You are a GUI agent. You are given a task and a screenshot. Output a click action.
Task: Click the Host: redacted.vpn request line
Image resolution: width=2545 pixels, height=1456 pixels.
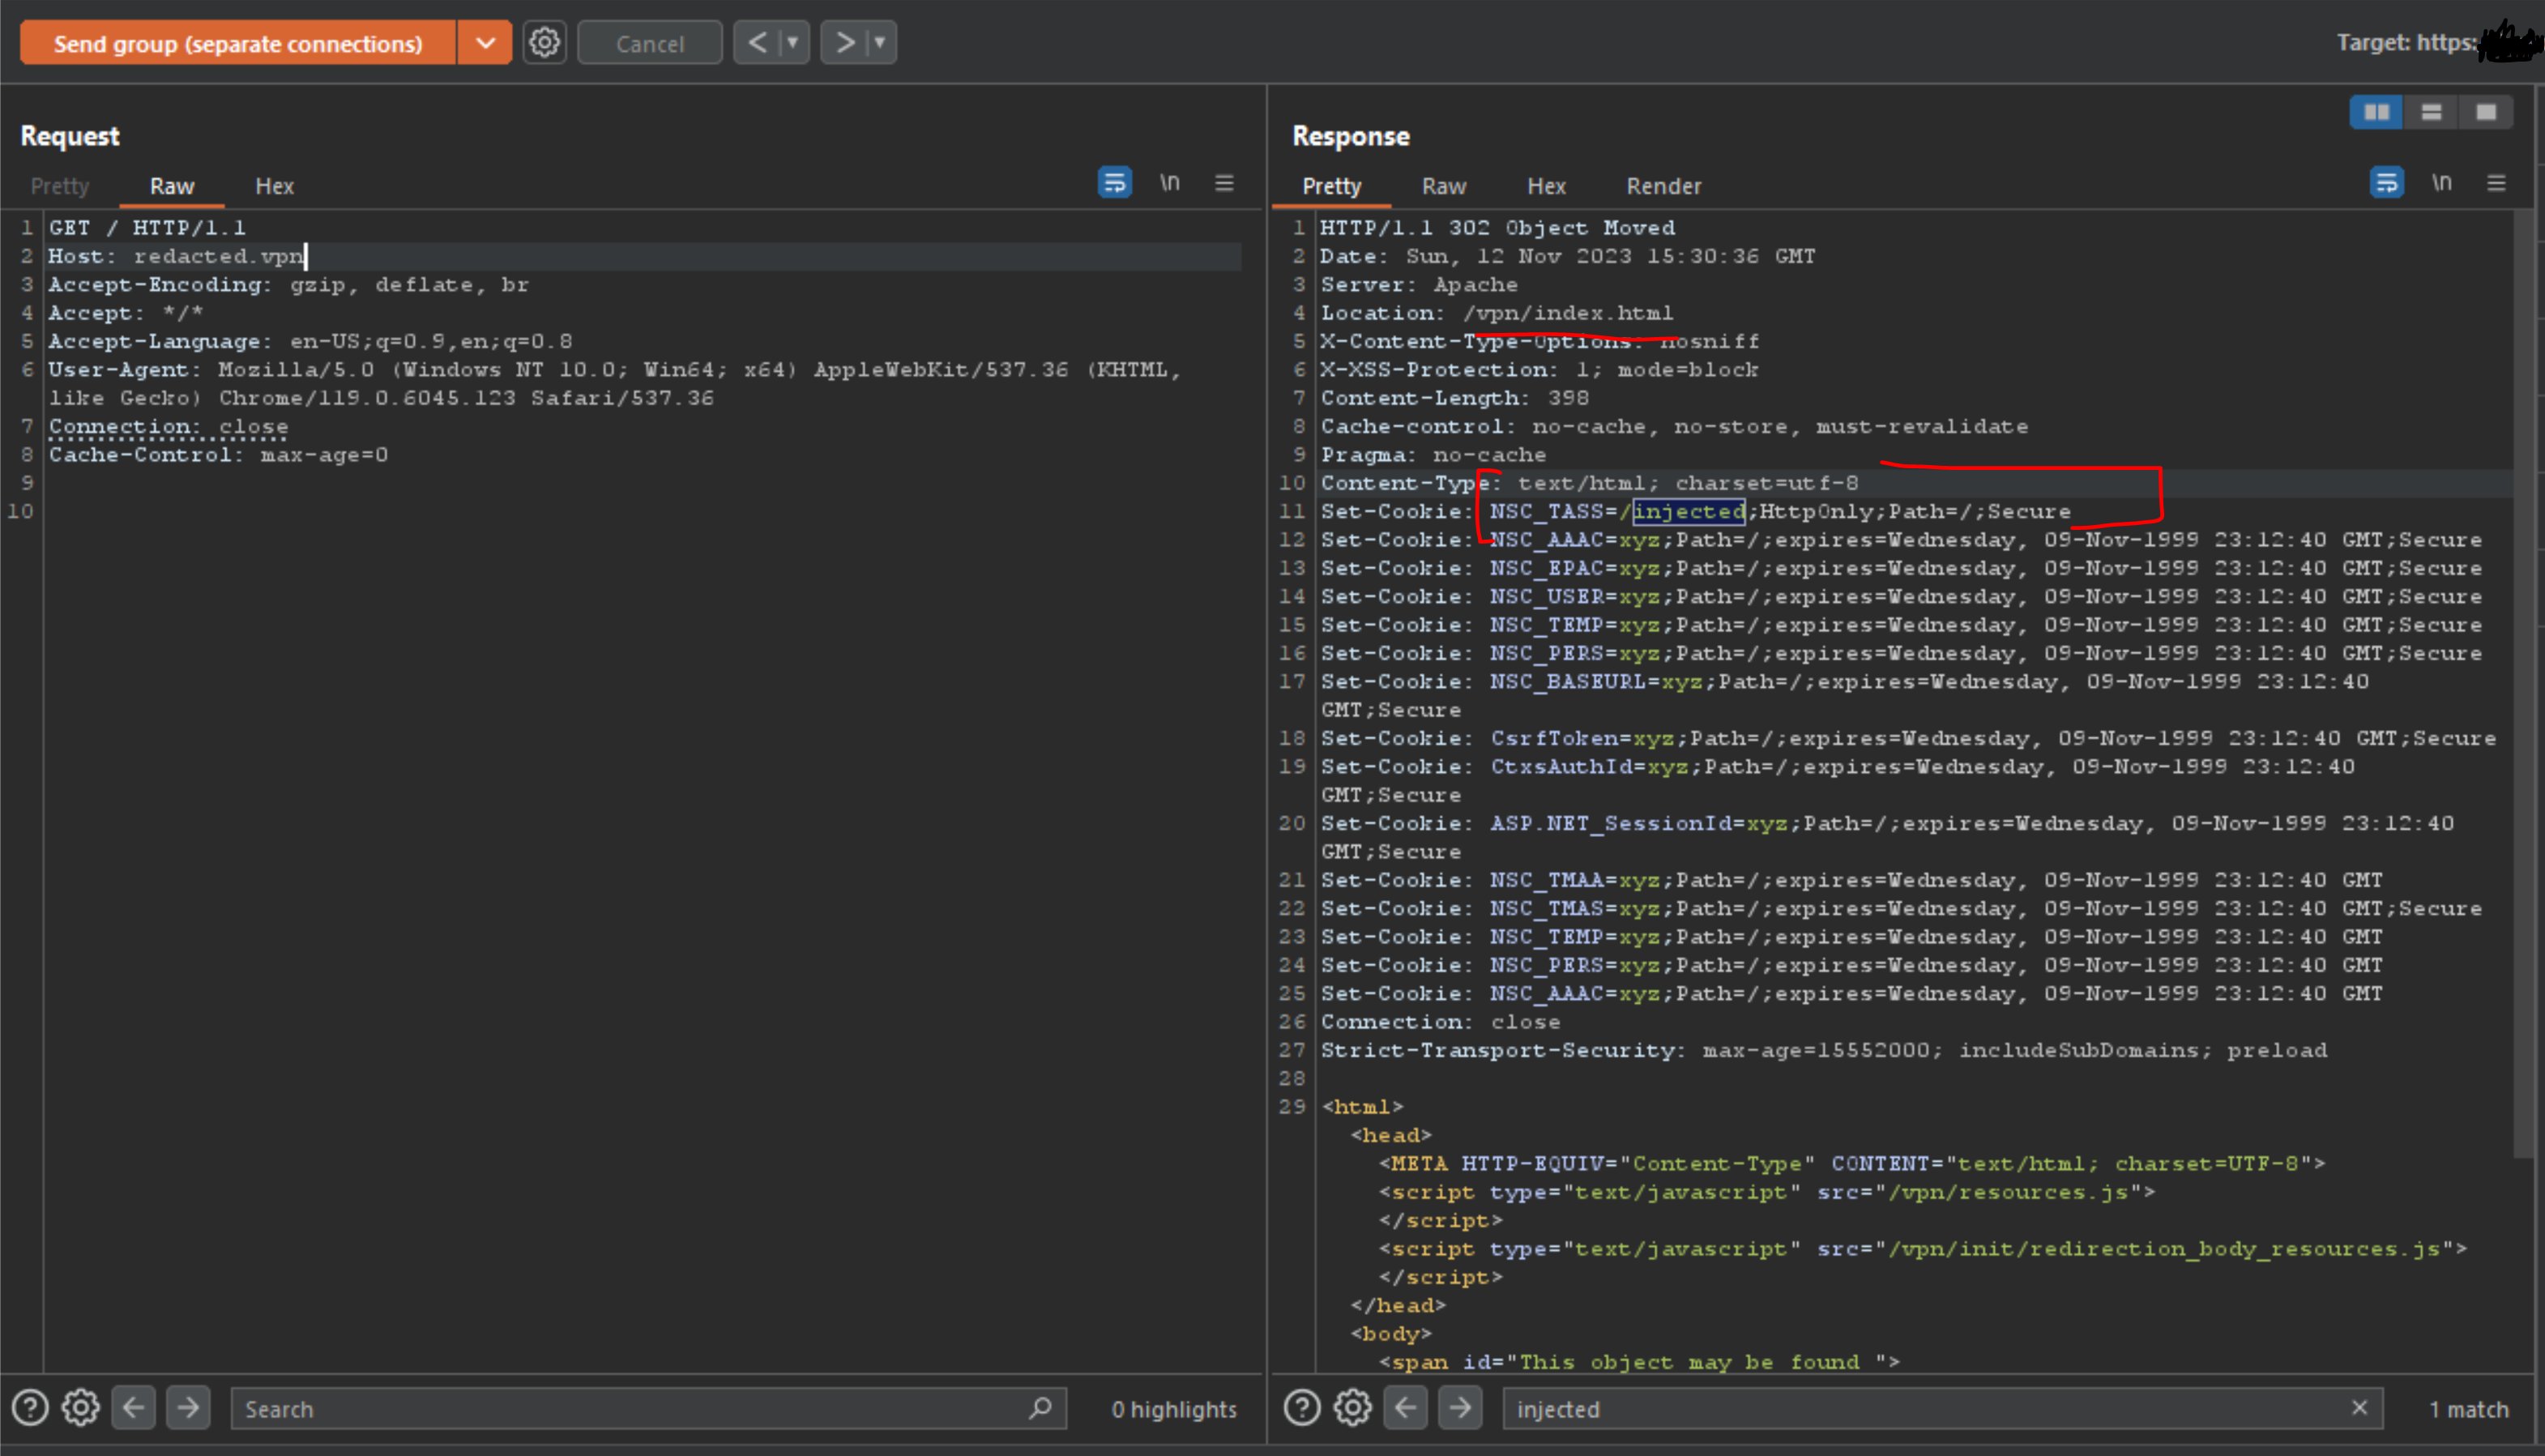(176, 256)
